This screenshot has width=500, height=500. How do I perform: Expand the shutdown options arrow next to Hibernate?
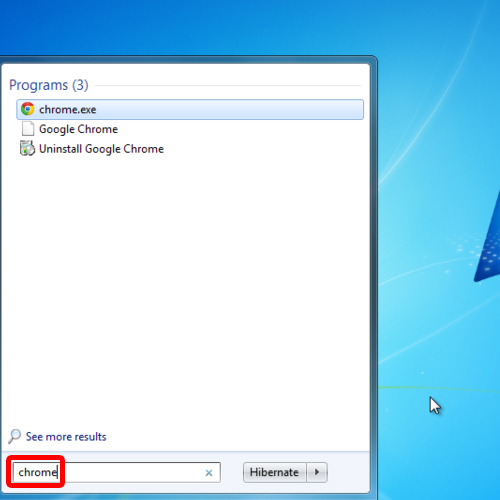317,472
